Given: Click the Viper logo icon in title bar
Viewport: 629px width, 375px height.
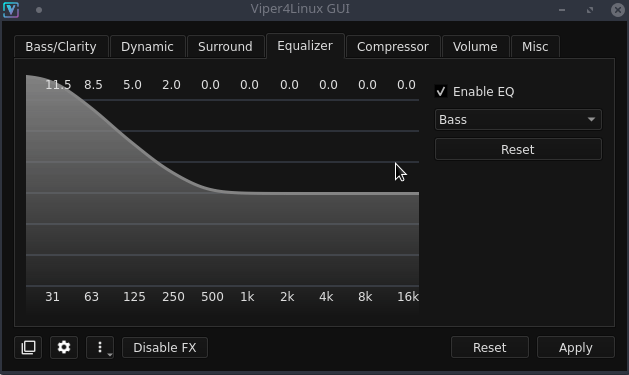Looking at the screenshot, I should (x=11, y=10).
